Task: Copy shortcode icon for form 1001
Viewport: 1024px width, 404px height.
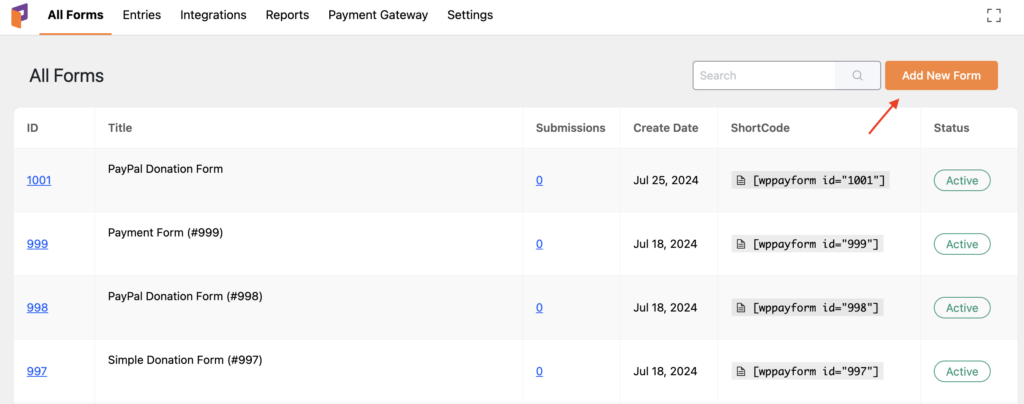Action: (x=740, y=180)
